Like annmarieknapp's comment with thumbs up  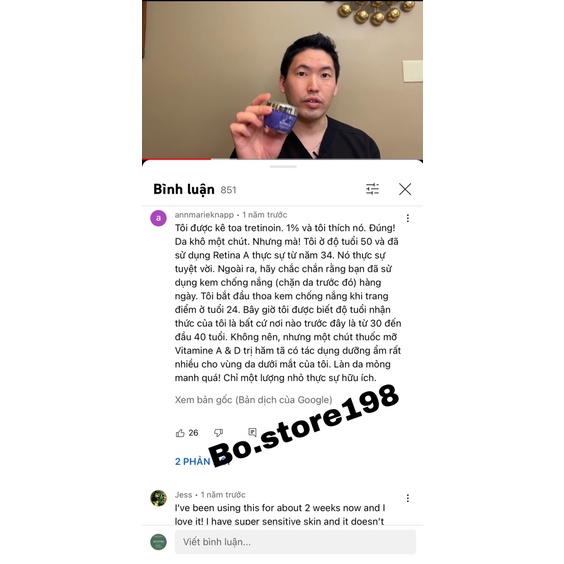180,433
